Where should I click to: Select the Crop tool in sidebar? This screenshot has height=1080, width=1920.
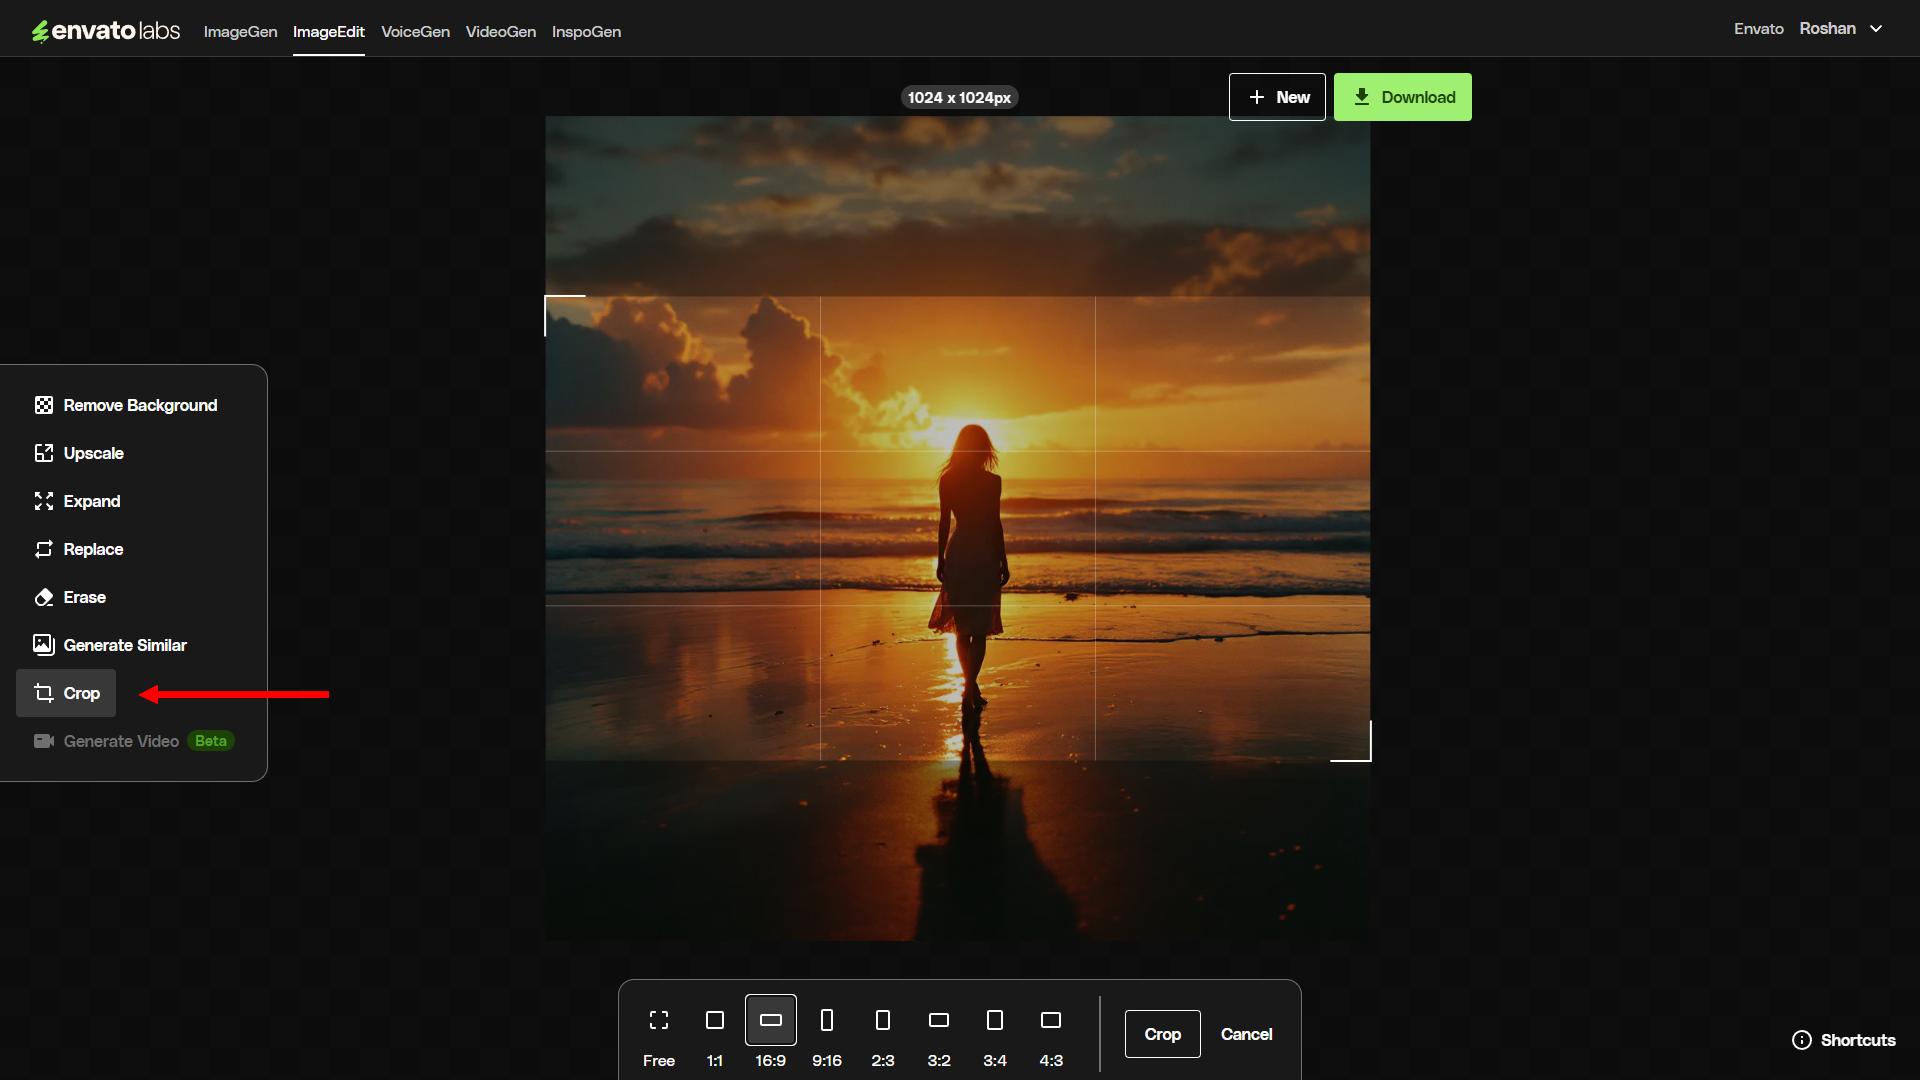(66, 693)
